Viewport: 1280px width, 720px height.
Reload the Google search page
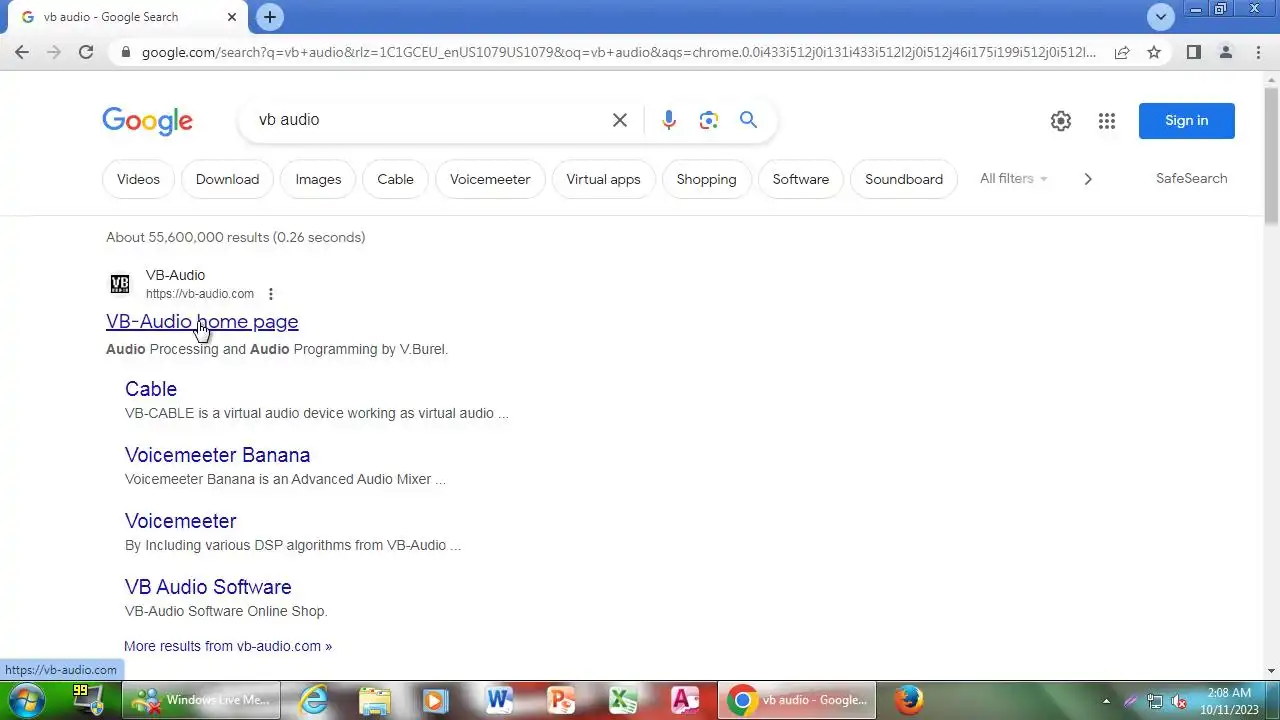pyautogui.click(x=86, y=52)
